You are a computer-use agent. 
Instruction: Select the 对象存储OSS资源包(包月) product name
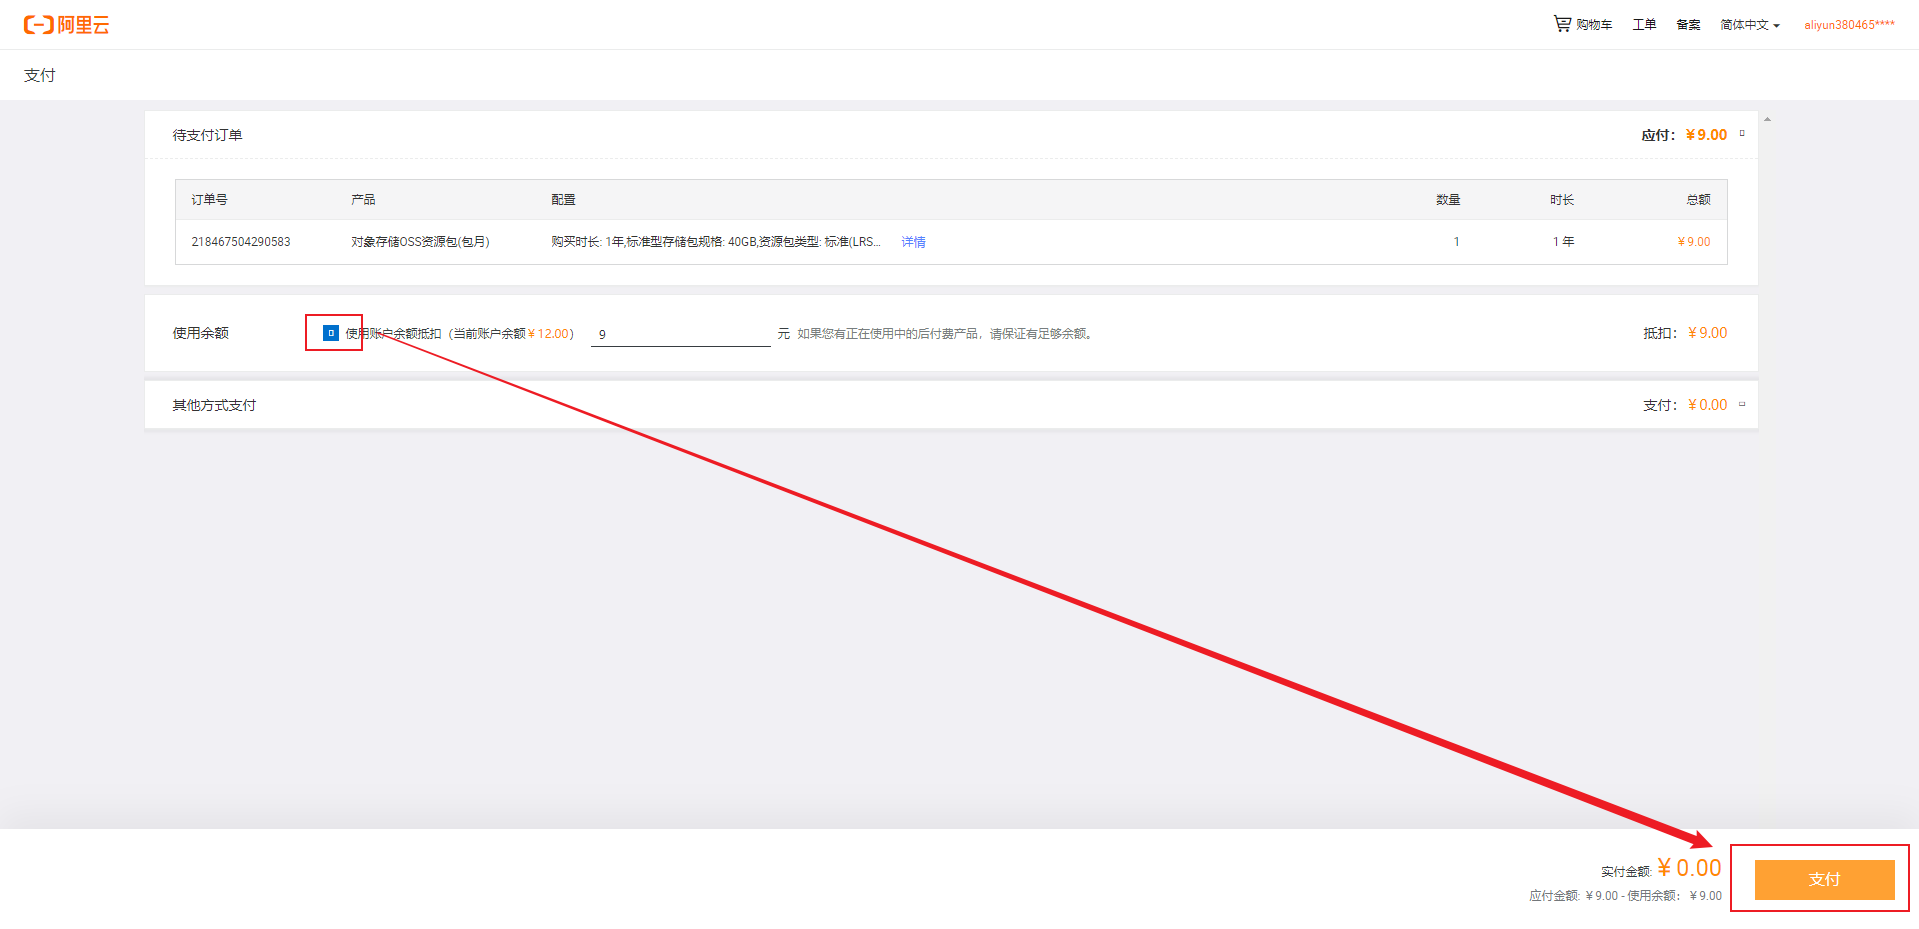tap(421, 241)
